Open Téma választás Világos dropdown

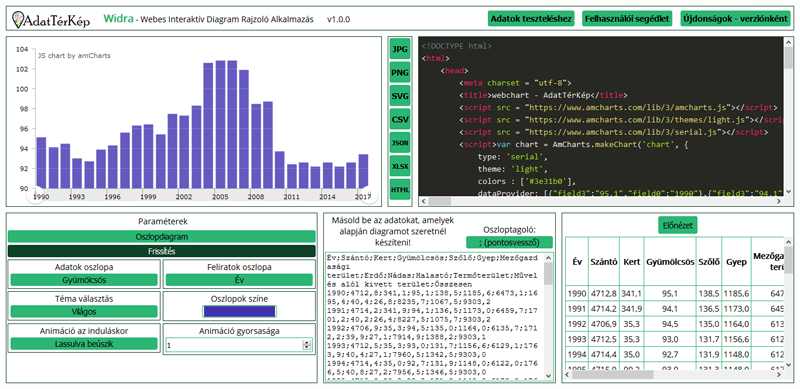(x=84, y=311)
